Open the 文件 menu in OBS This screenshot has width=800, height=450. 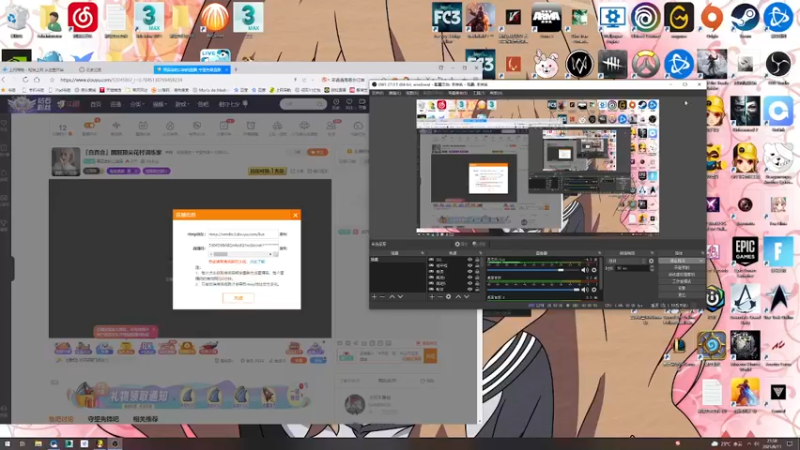tap(378, 93)
